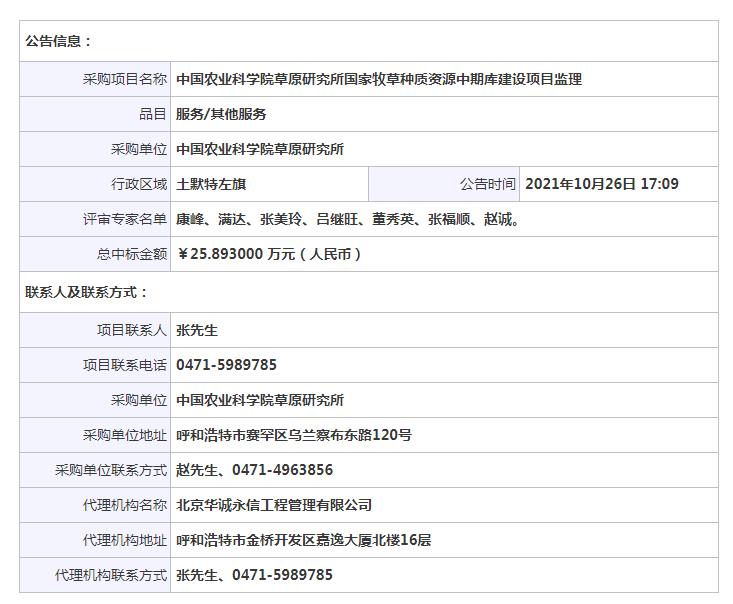Screen dimensions: 733x604
Task: Click the region value 土默特左旗
Action: [x=211, y=184]
